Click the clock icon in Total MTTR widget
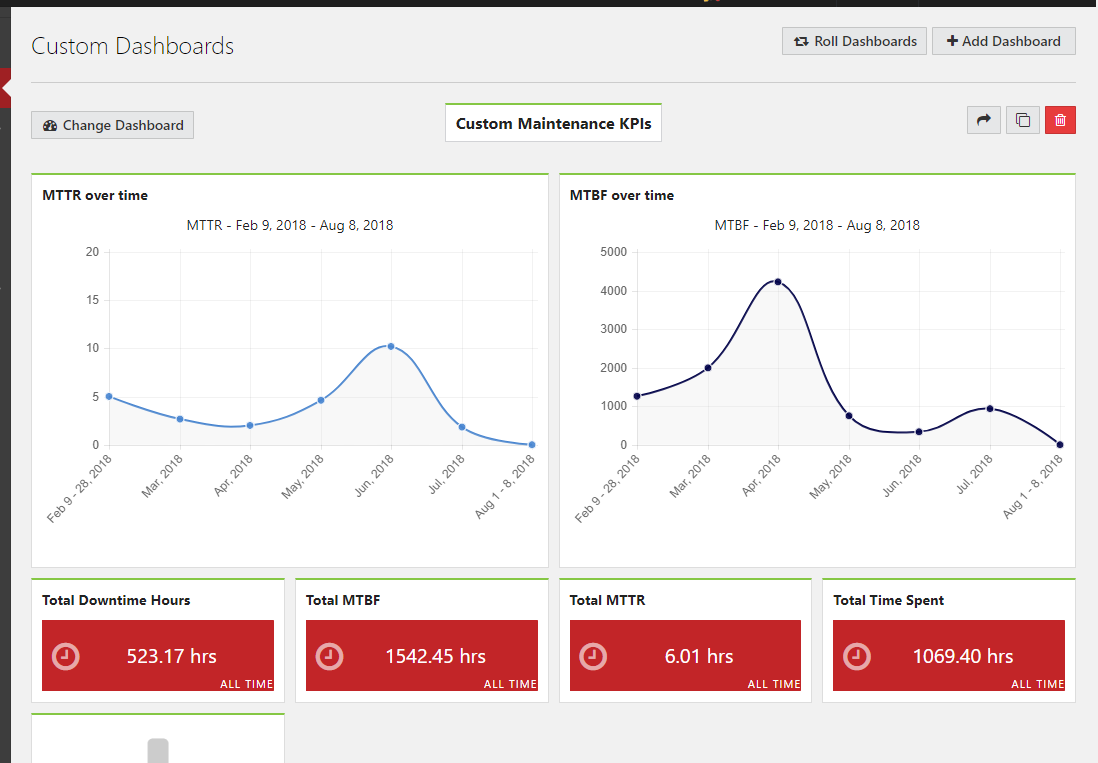1098x763 pixels. pos(592,657)
